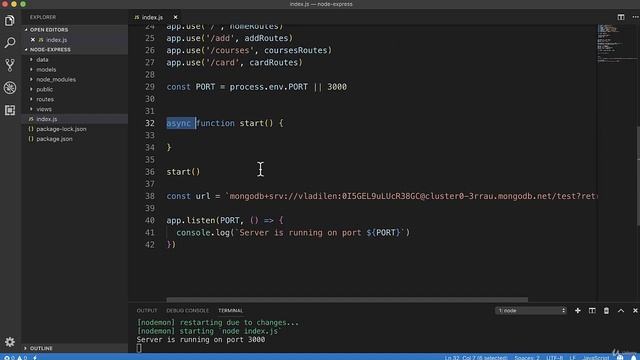Image resolution: width=640 pixels, height=360 pixels.
Task: Collapse the Open Editors section
Action: (x=49, y=30)
